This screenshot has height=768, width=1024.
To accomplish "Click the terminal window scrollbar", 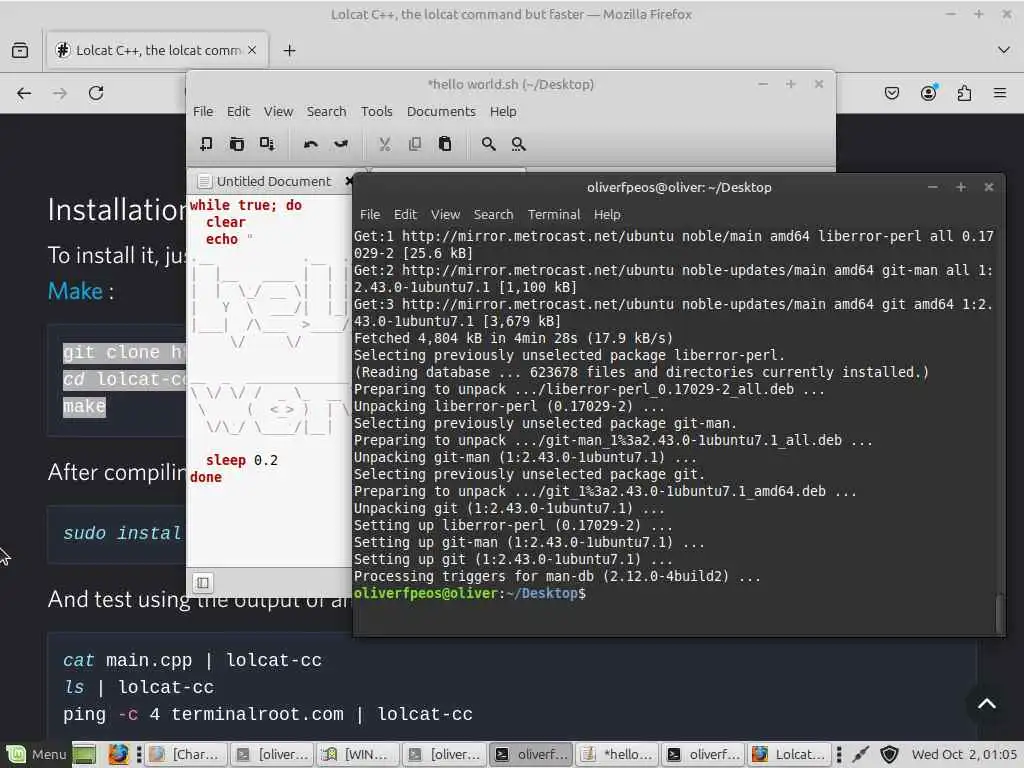I will (x=999, y=613).
